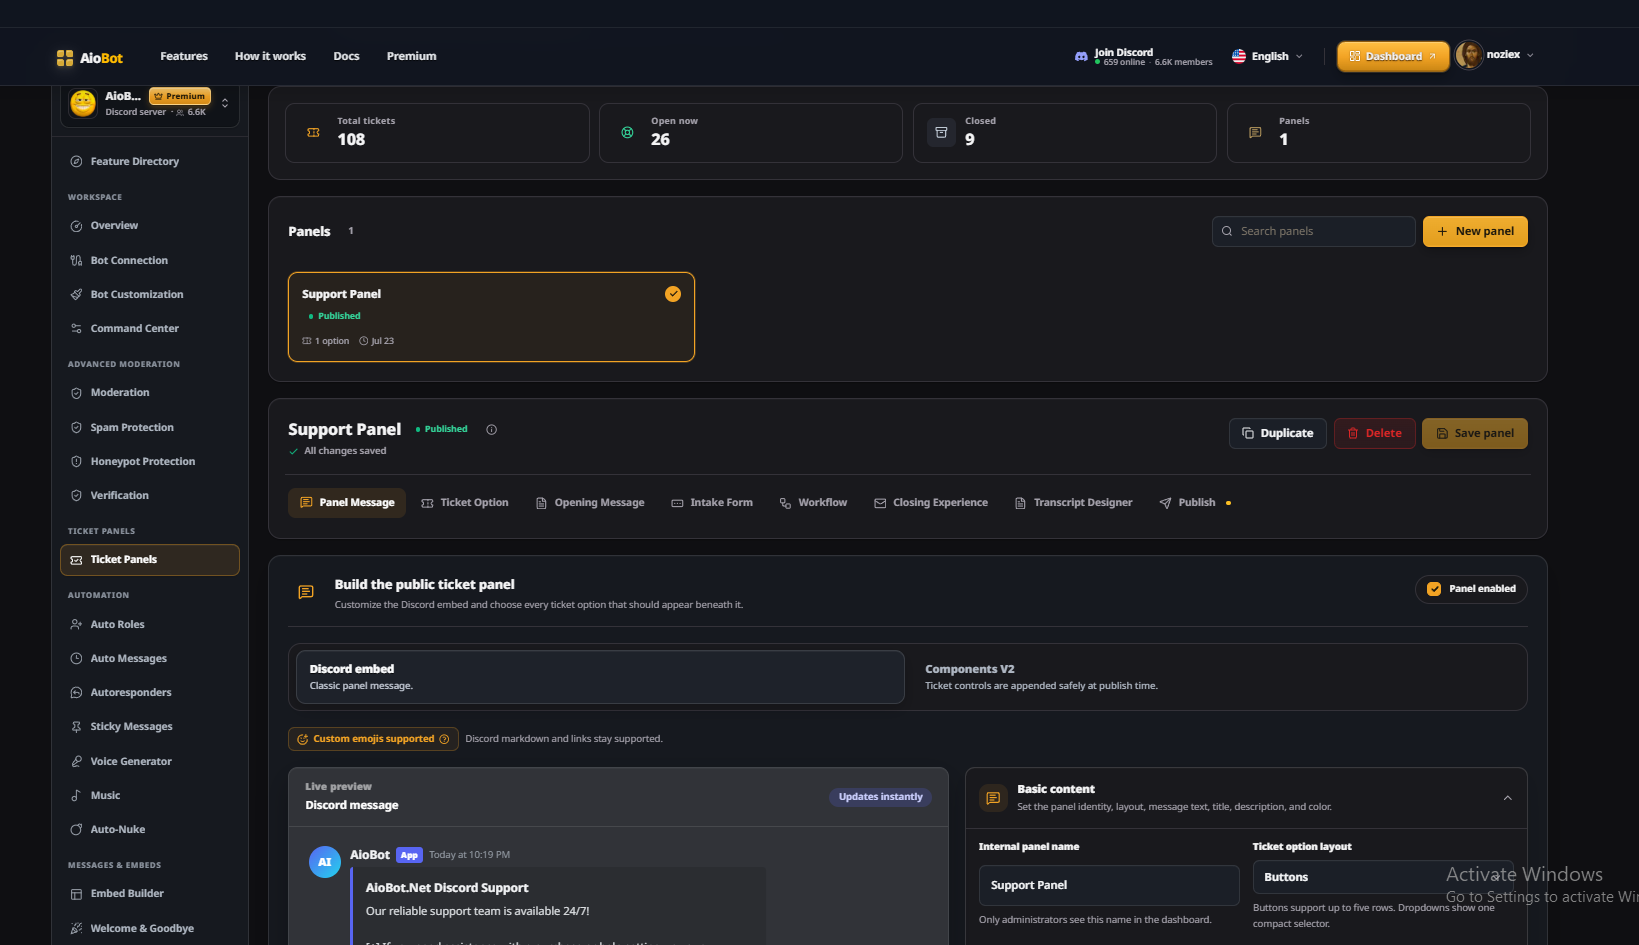Open the server switcher chevrons
Image resolution: width=1639 pixels, height=945 pixels.
[x=225, y=103]
